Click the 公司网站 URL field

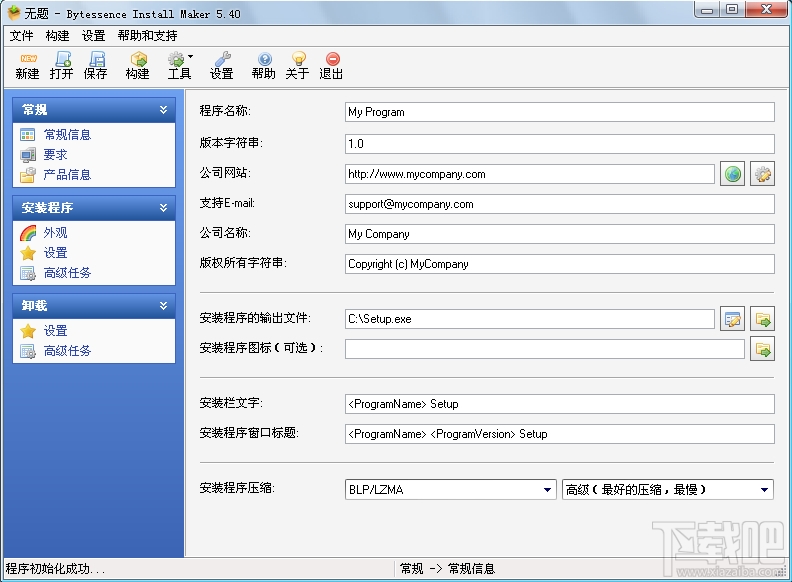pyautogui.click(x=530, y=174)
